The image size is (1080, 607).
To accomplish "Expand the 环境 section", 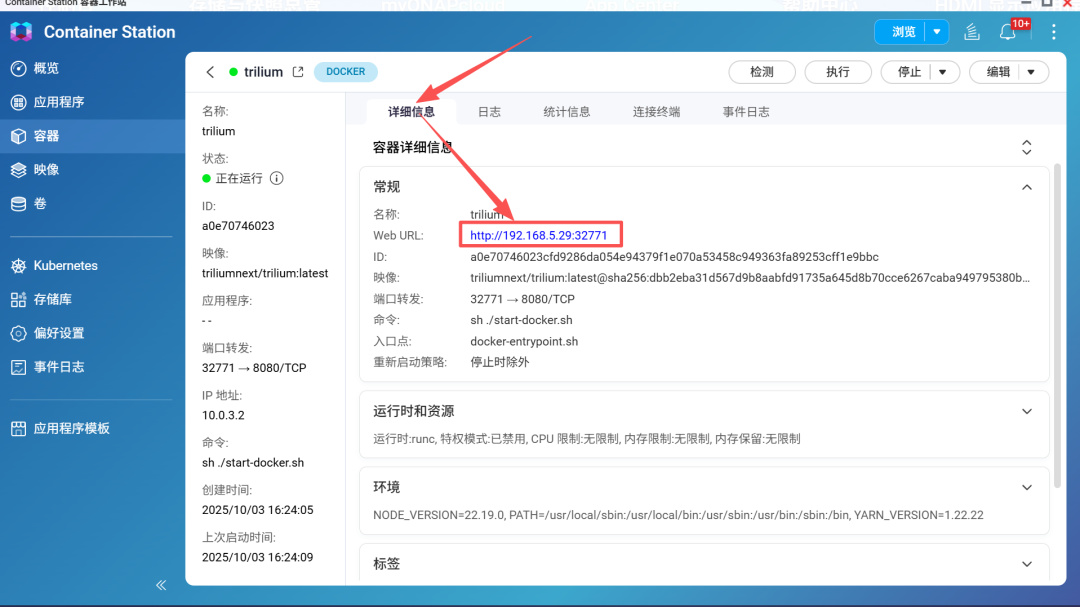I will pyautogui.click(x=1026, y=488).
